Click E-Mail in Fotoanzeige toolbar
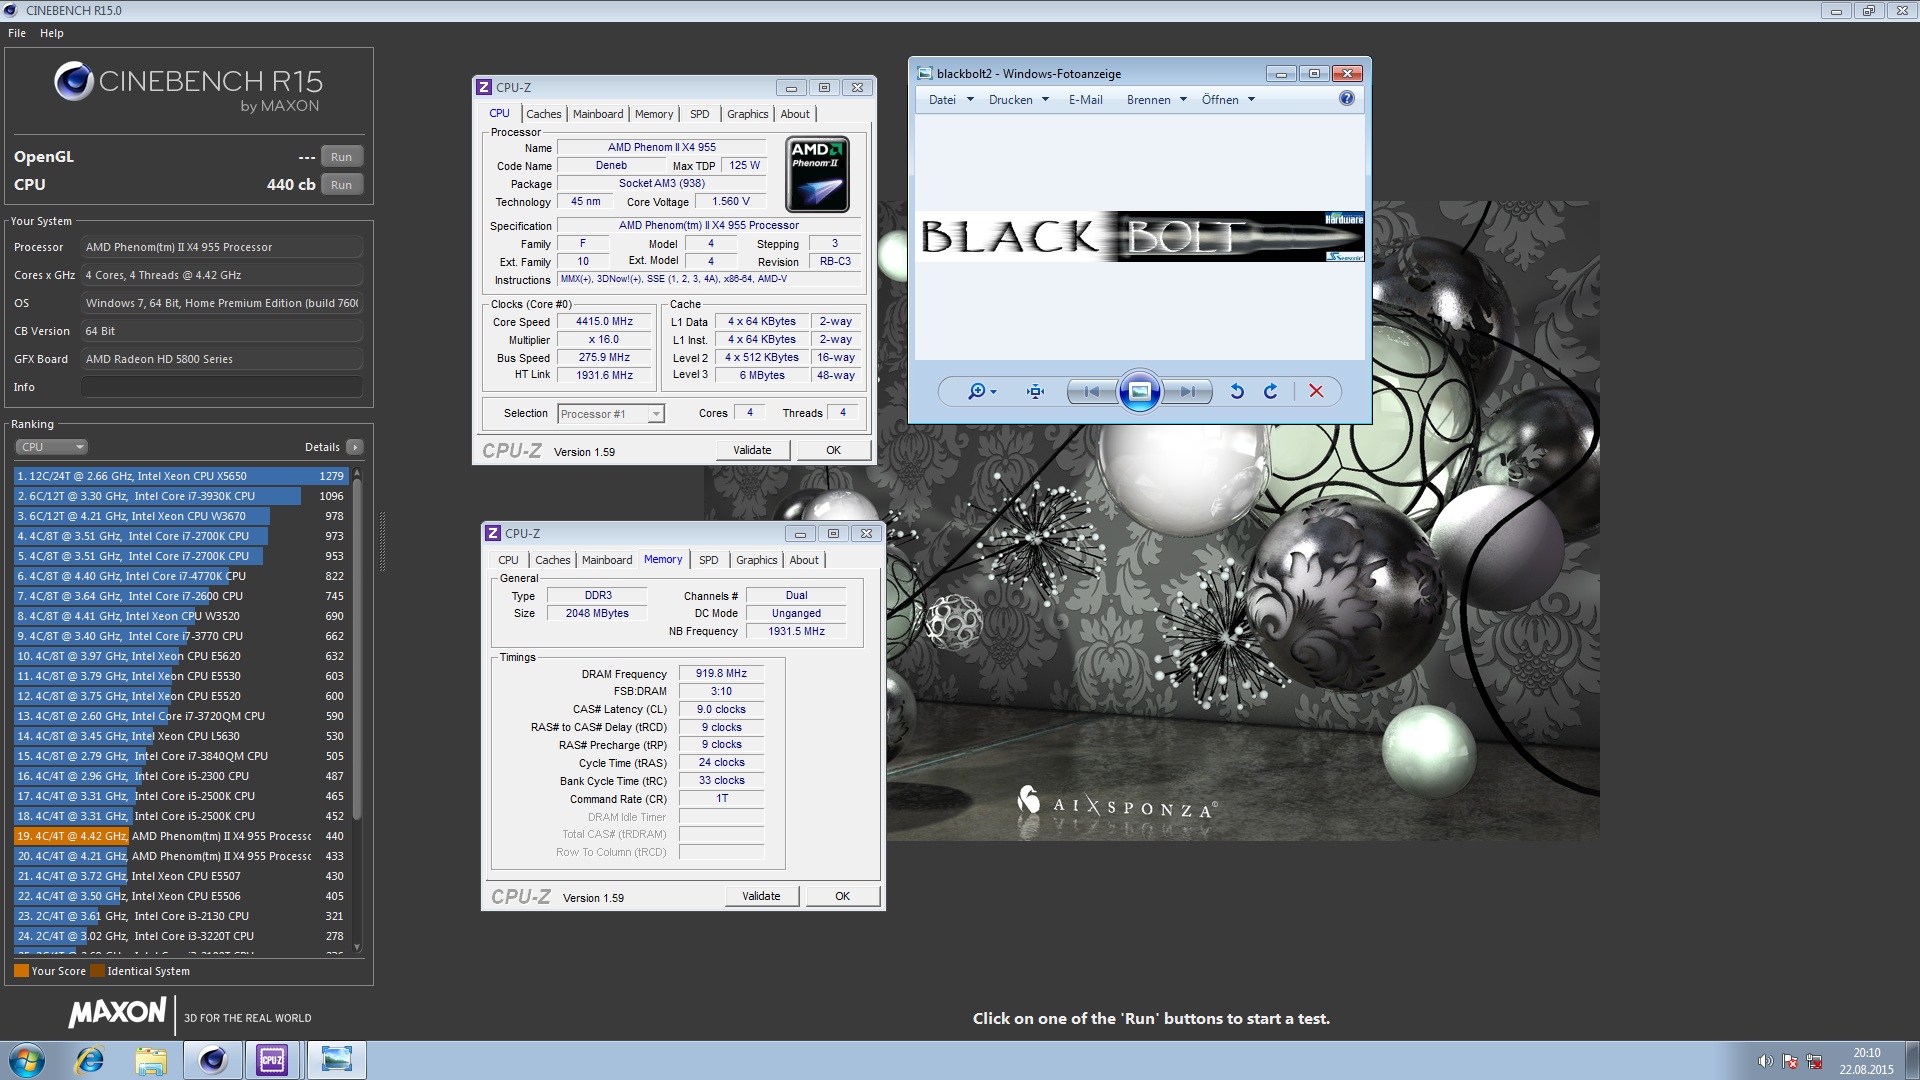 click(x=1085, y=100)
